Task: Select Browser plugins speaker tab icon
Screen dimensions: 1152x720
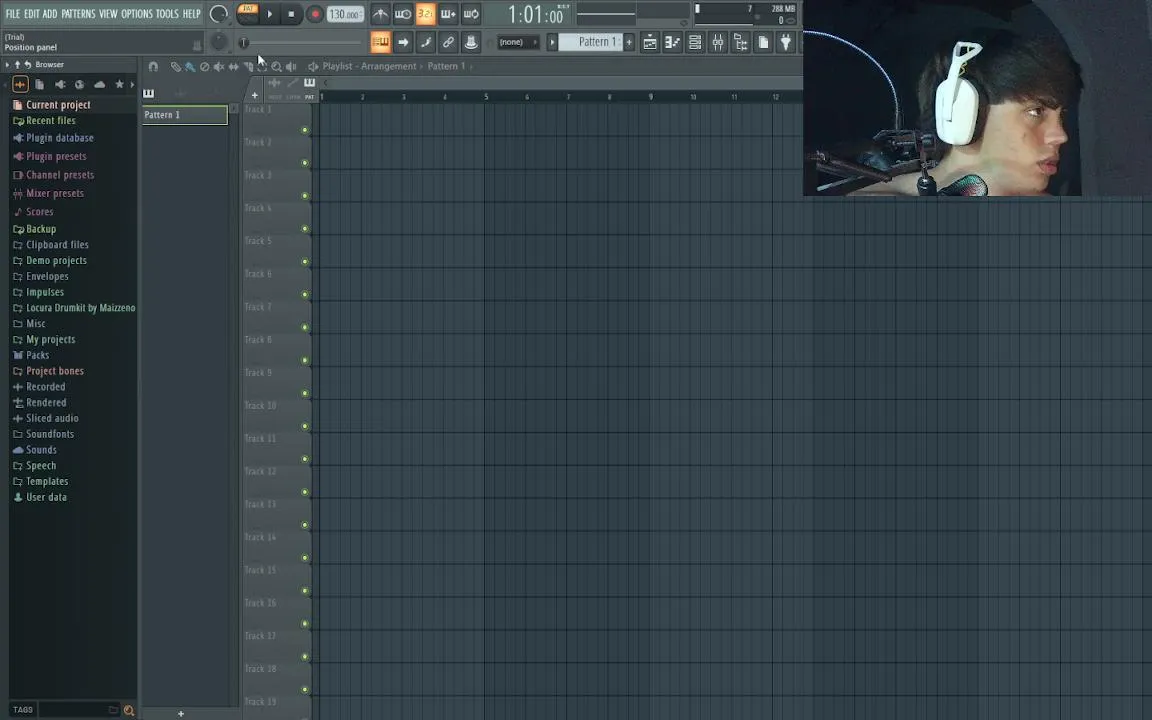Action: pos(60,84)
